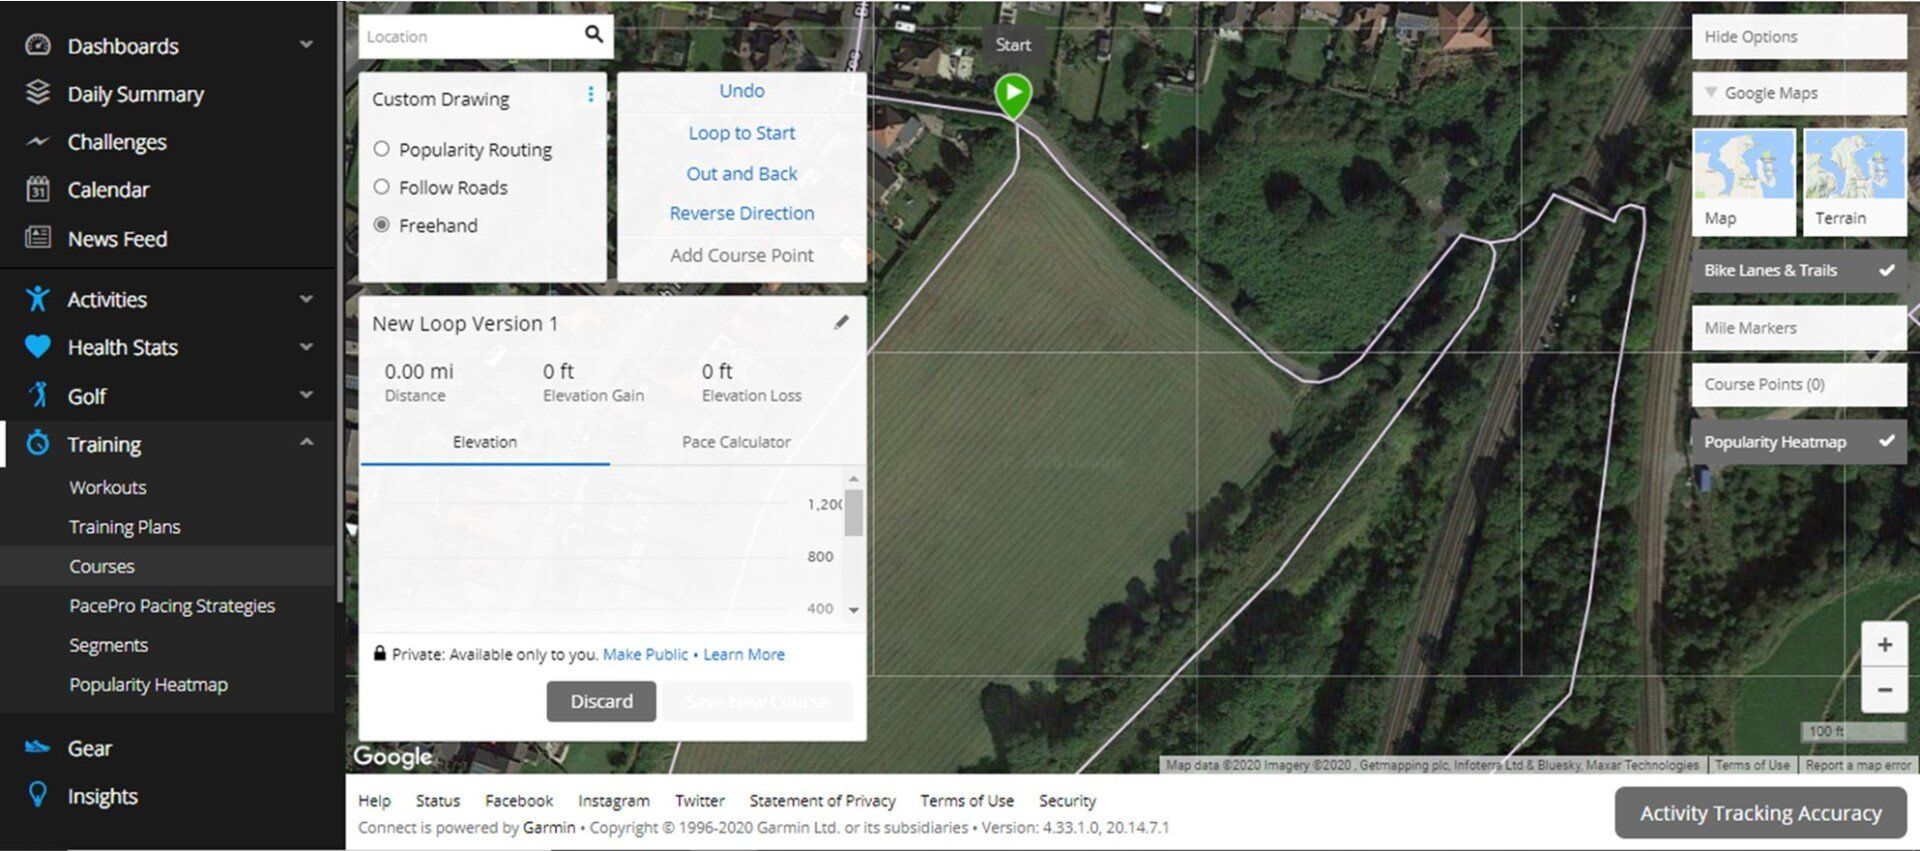
Task: Open Insights from the sidebar
Action: 102,796
